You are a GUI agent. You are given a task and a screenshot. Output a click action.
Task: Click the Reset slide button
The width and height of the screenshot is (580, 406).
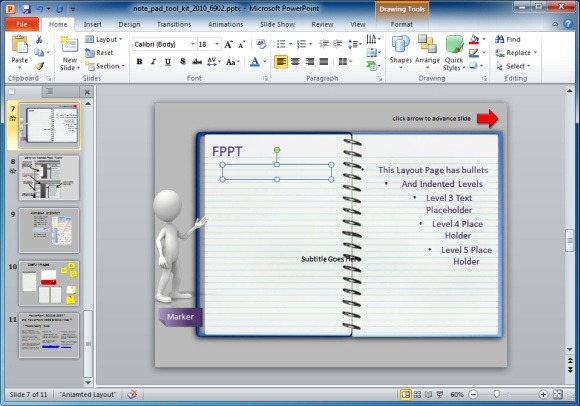(x=99, y=53)
